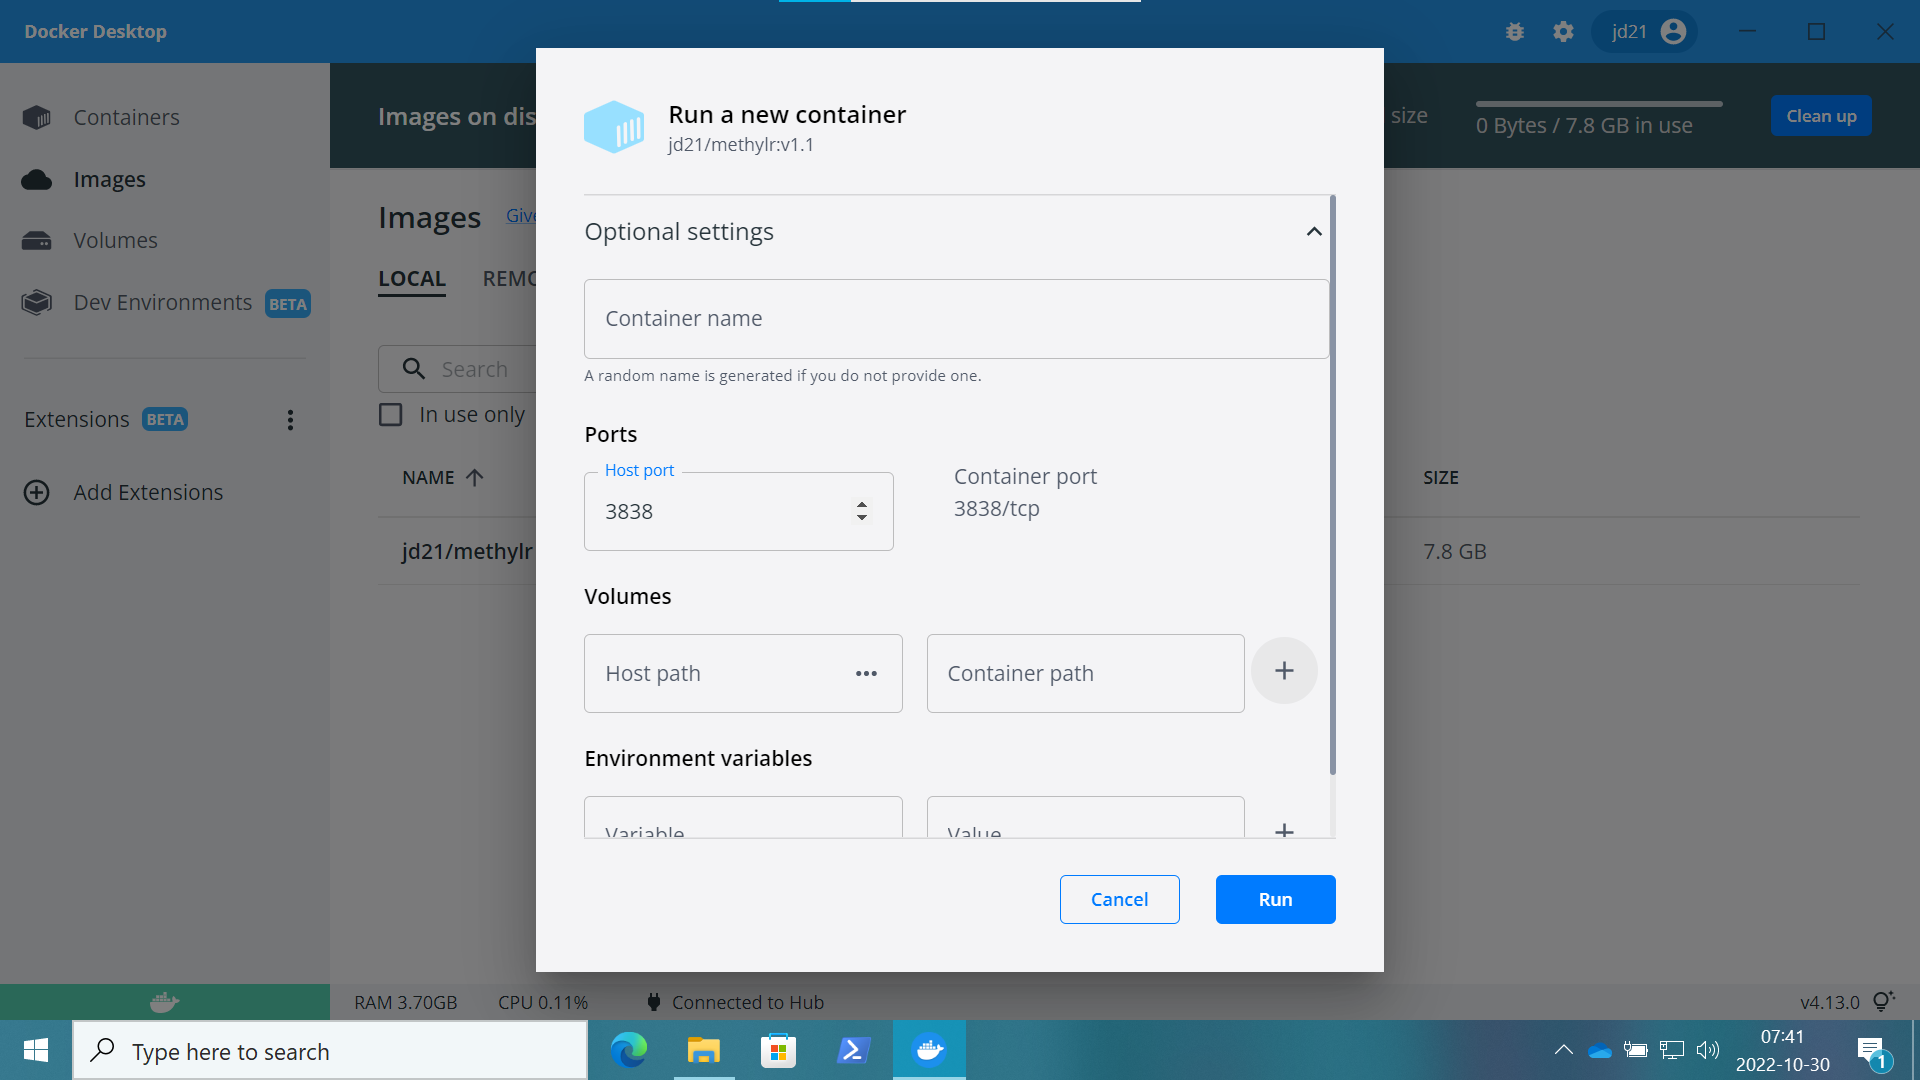Open the volume speaker tray icon

click(x=1708, y=1050)
